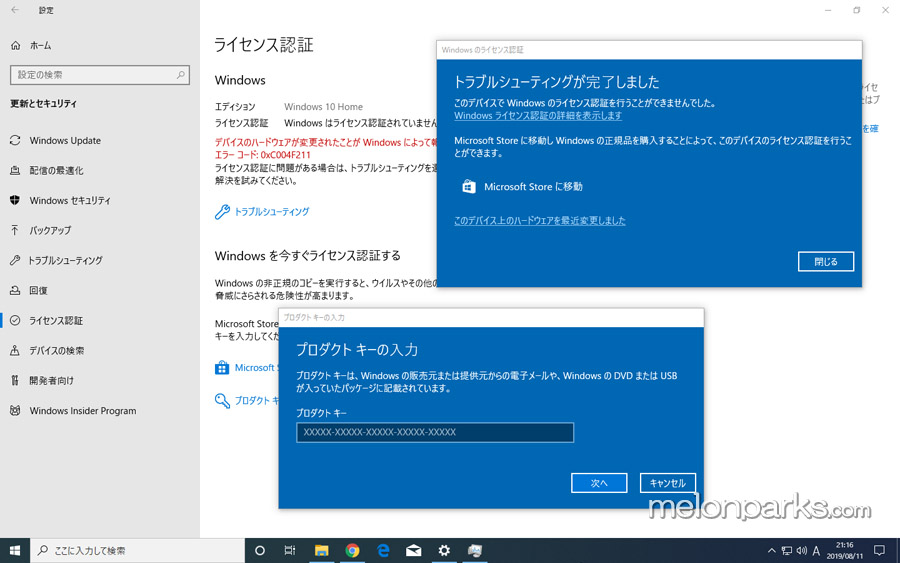
Task: Open Task View from taskbar
Action: coord(290,550)
